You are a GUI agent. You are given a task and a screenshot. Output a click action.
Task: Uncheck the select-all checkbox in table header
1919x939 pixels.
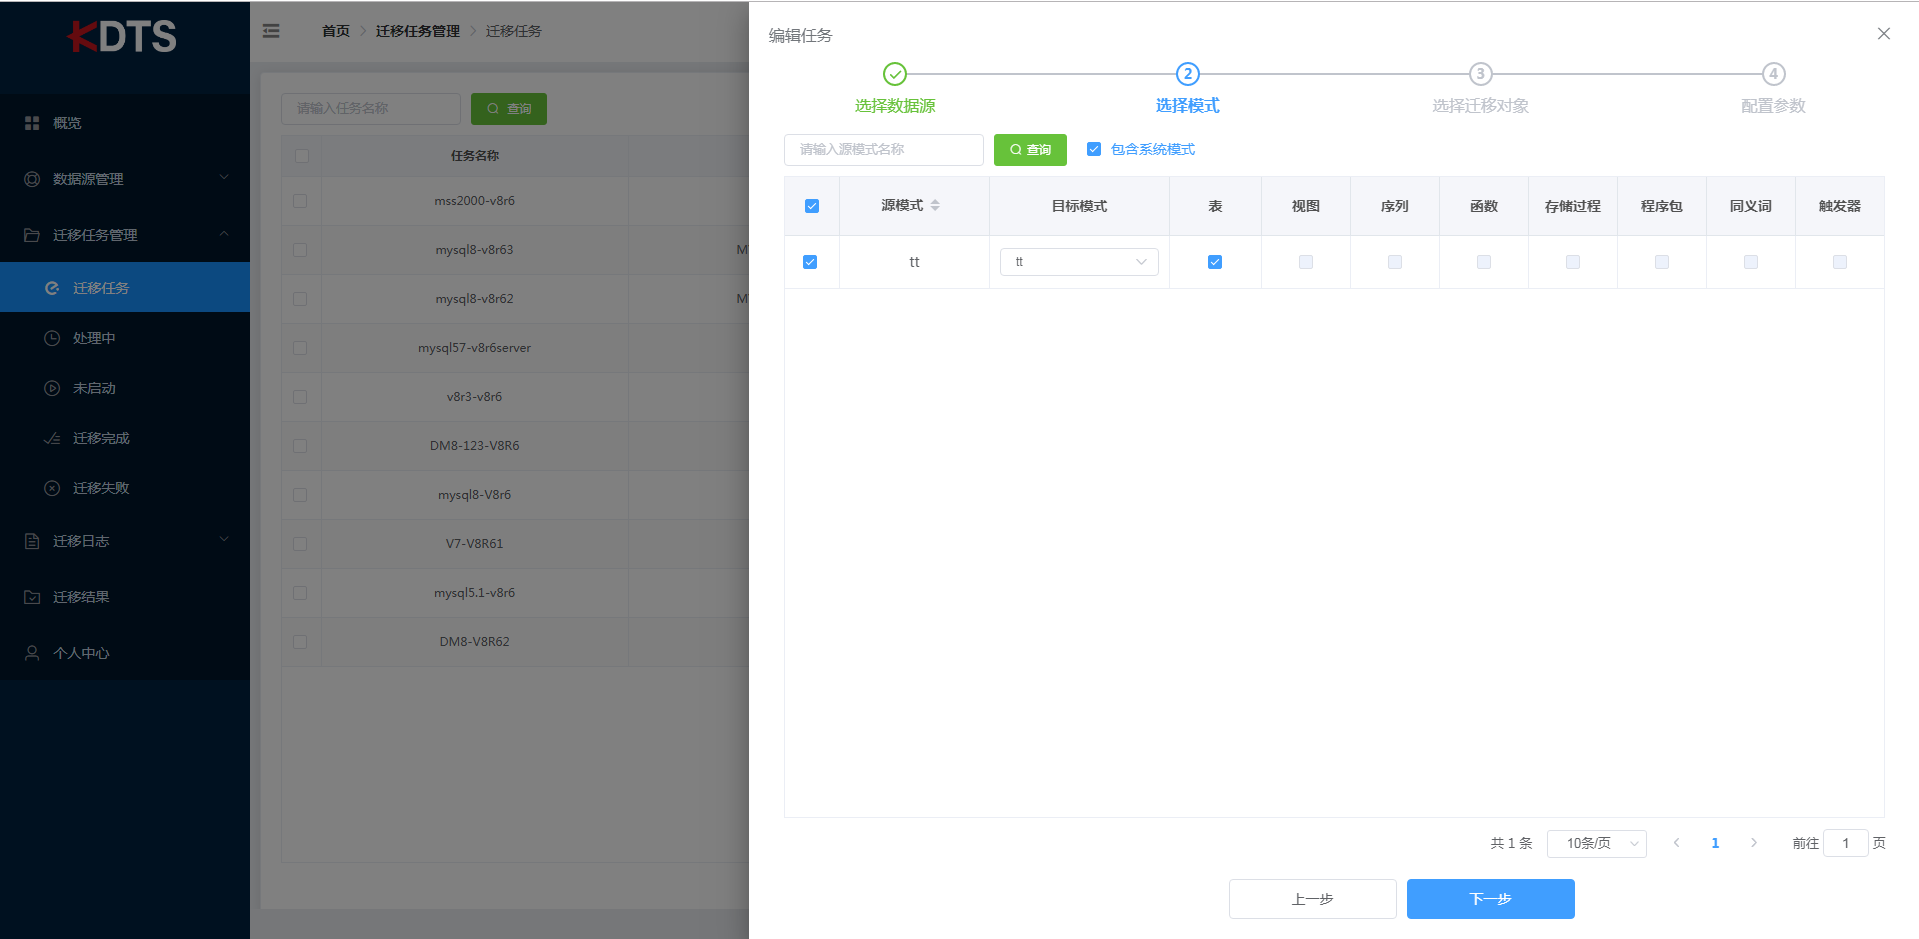811,205
